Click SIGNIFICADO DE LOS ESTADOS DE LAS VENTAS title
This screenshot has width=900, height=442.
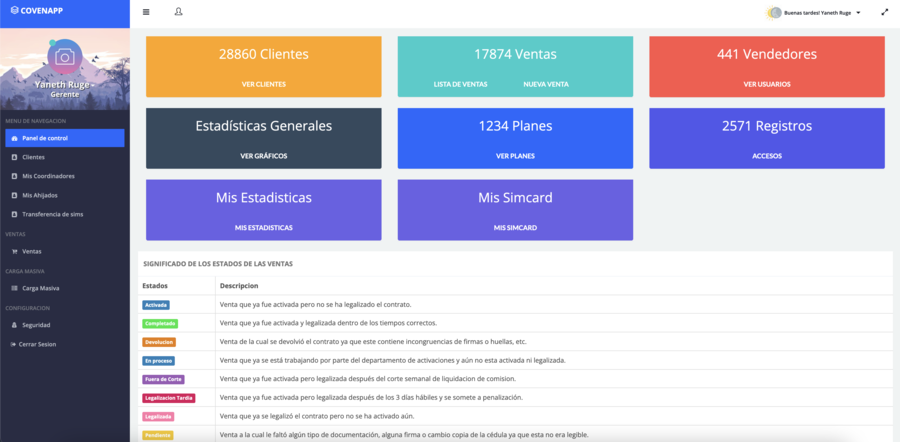tap(218, 264)
